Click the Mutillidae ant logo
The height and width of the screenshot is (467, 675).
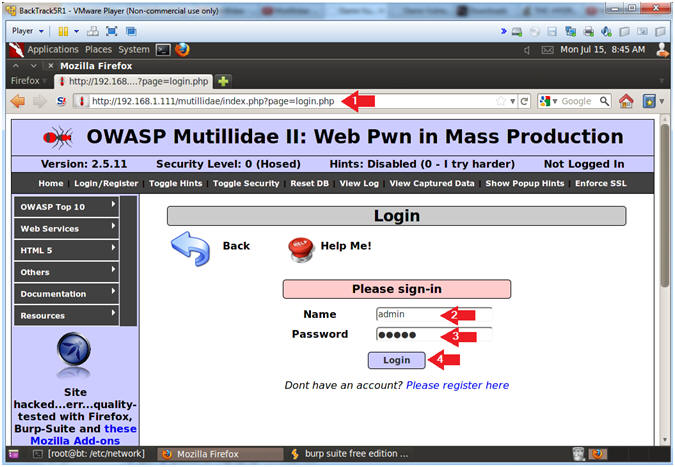(58, 137)
